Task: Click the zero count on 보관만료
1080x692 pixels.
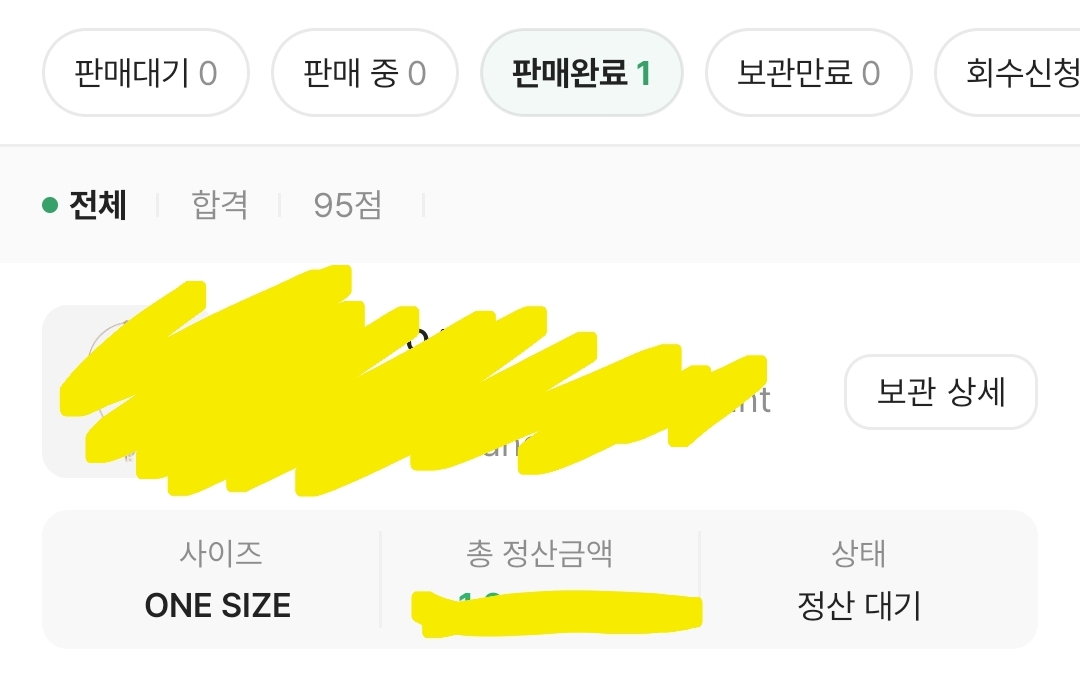Action: pyautogui.click(x=870, y=73)
